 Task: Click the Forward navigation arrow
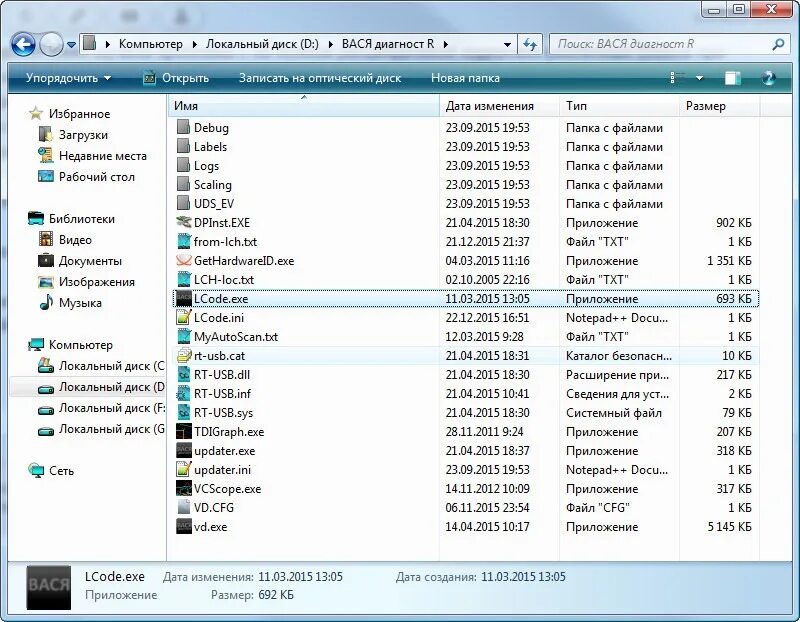click(52, 45)
